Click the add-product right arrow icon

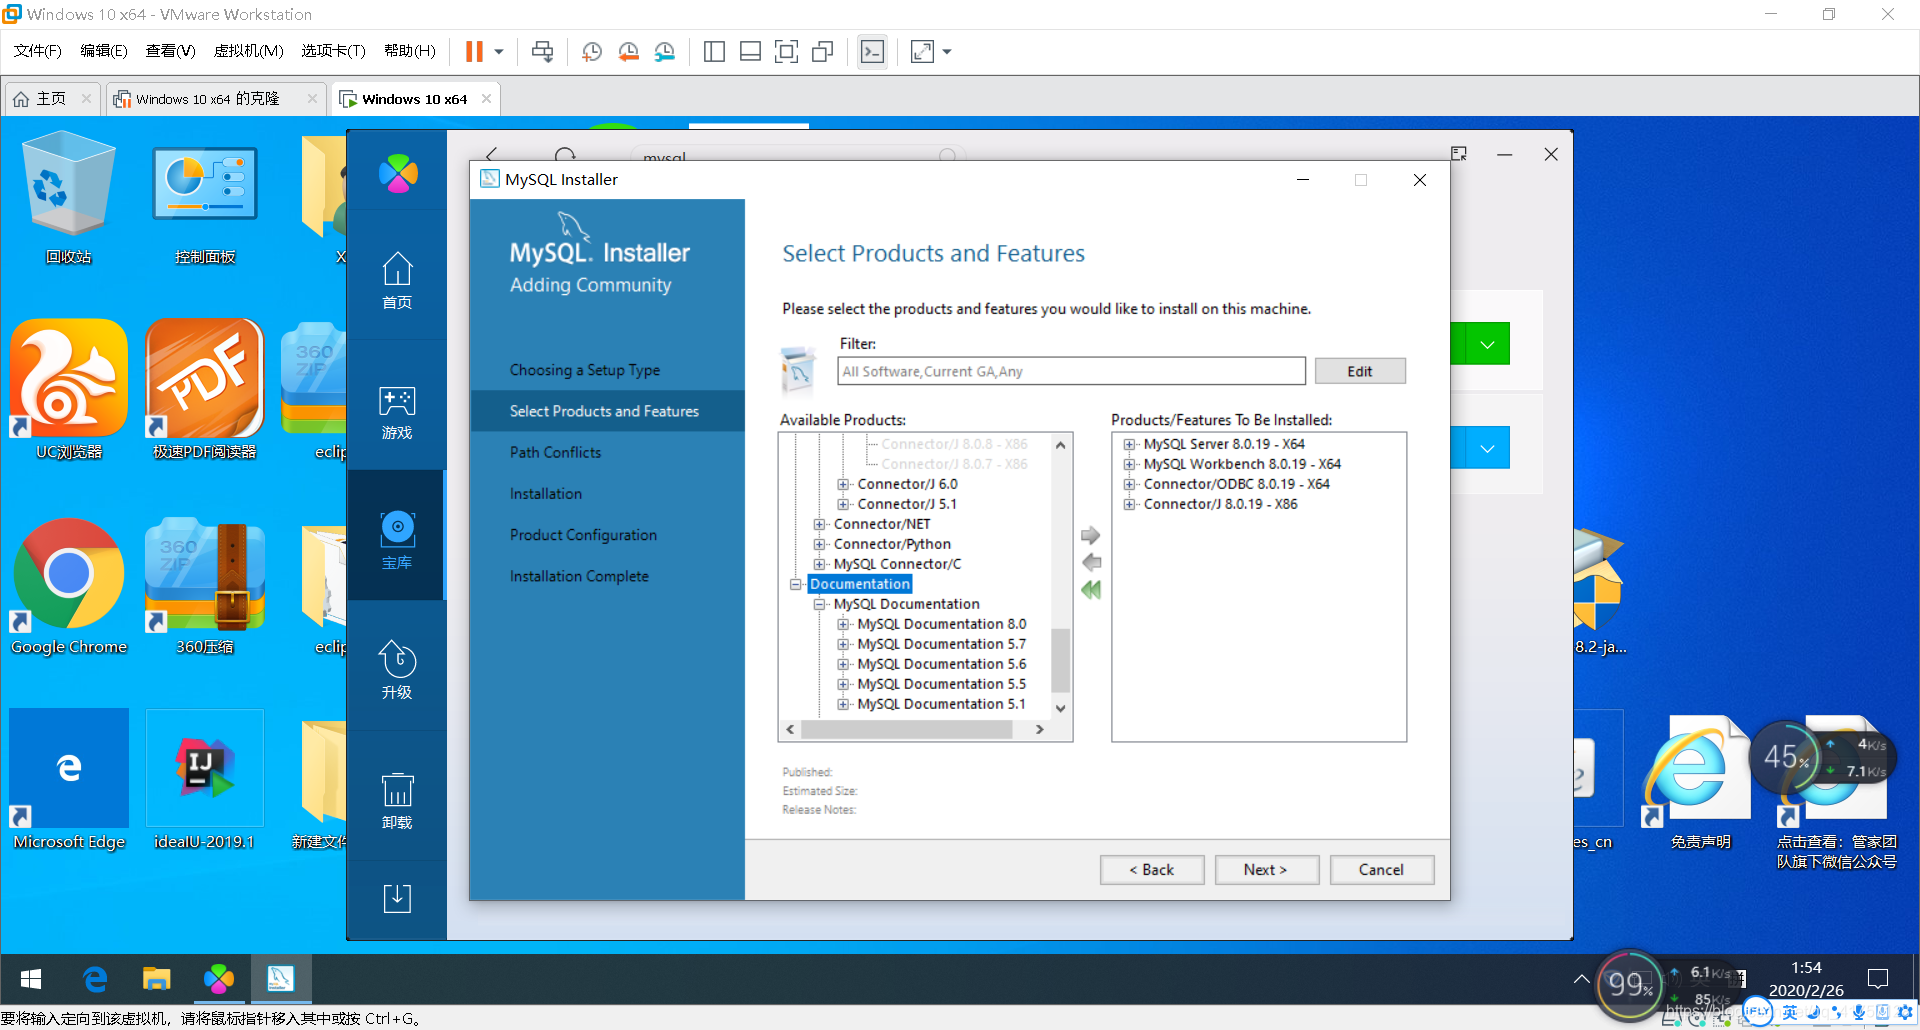1091,536
